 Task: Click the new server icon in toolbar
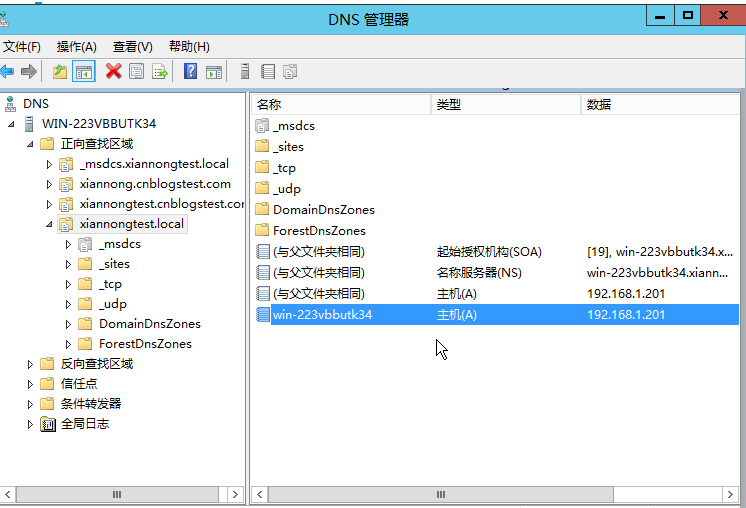tap(245, 71)
